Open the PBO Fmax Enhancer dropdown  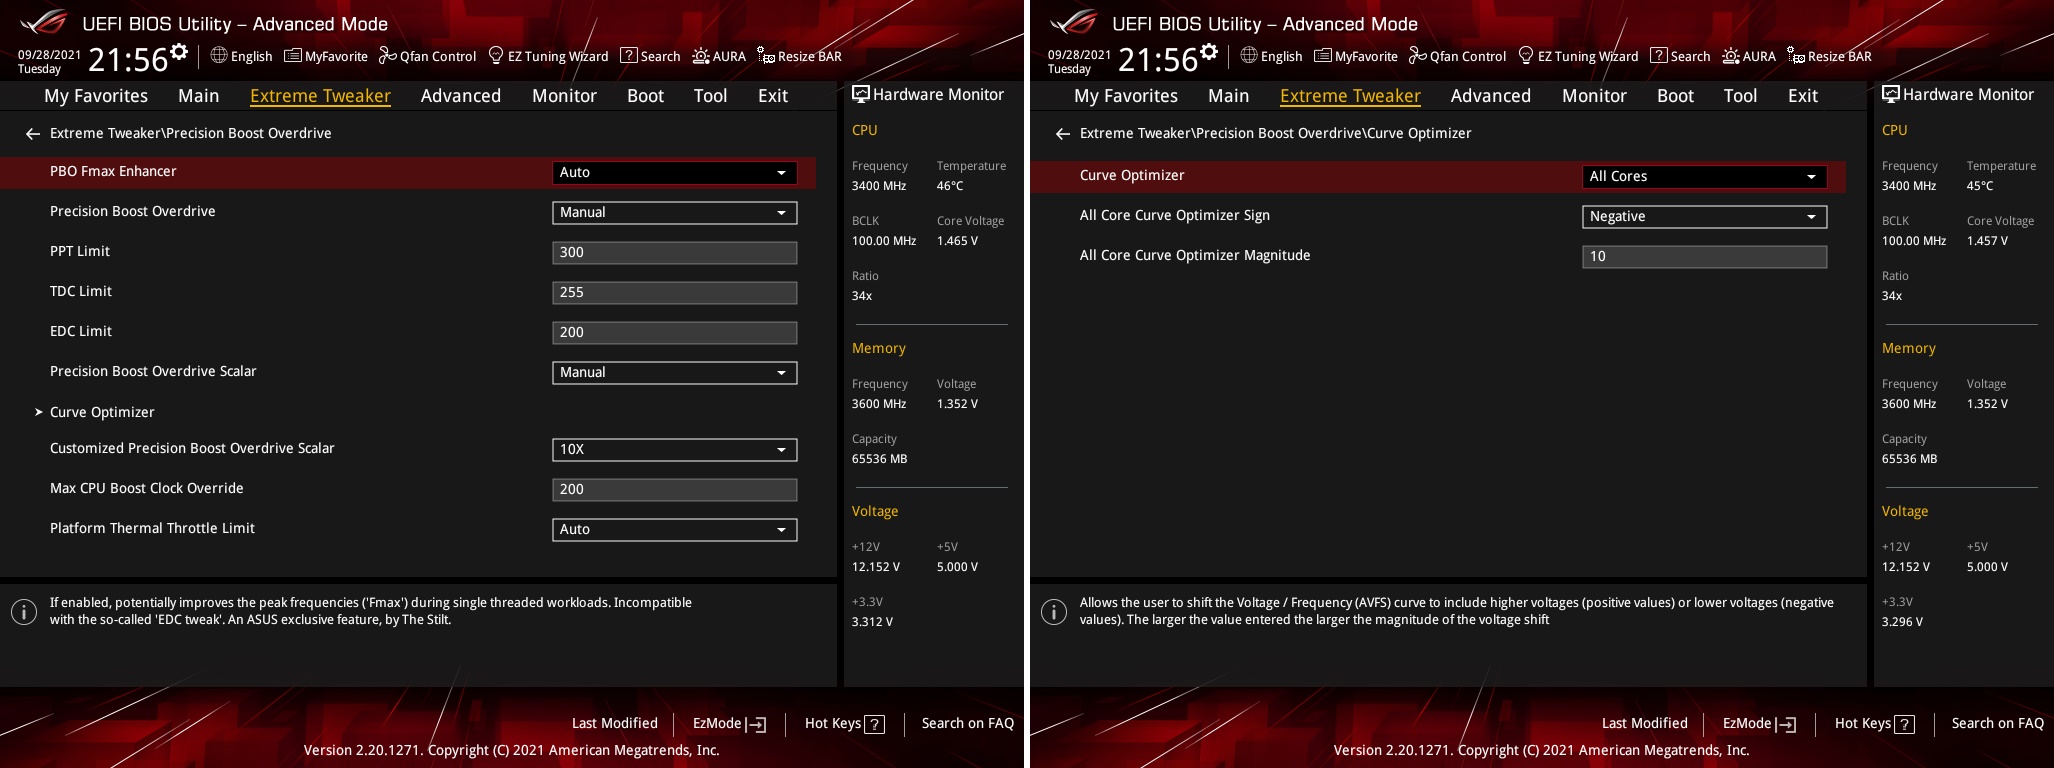675,173
